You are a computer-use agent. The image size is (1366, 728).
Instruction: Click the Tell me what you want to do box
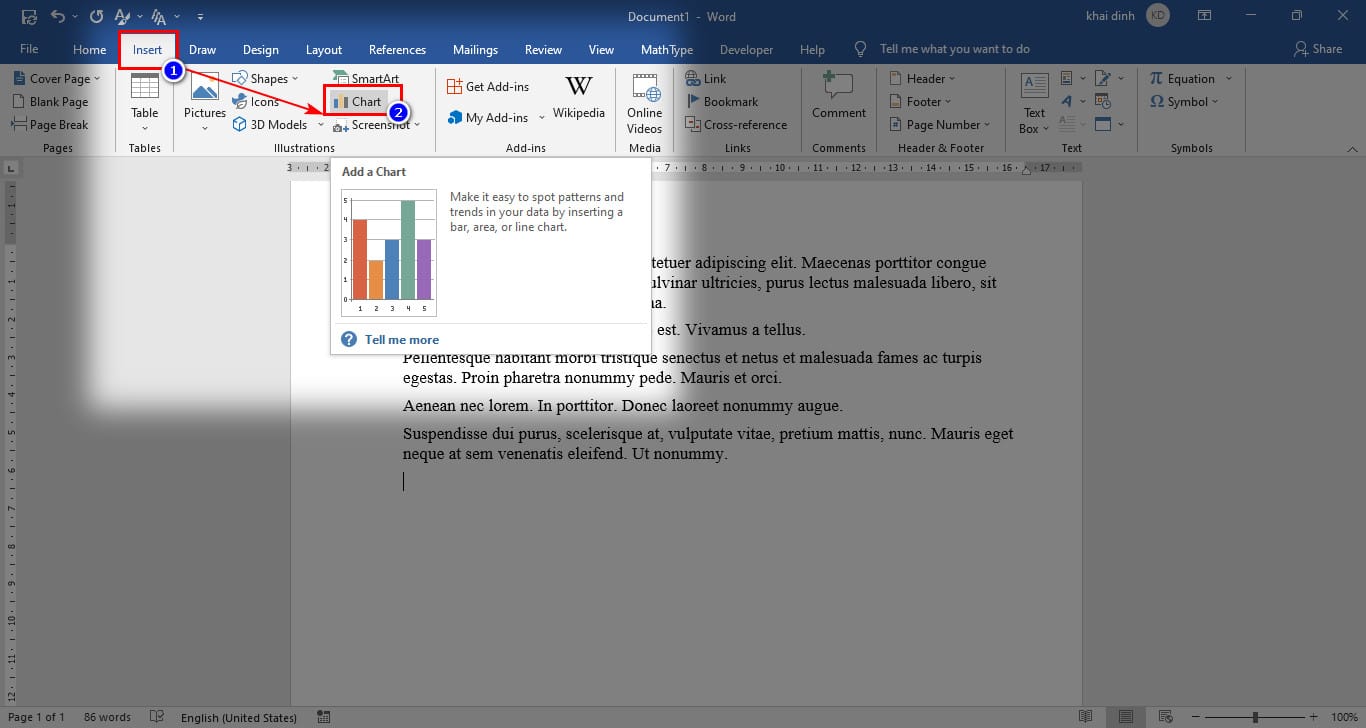coord(954,49)
